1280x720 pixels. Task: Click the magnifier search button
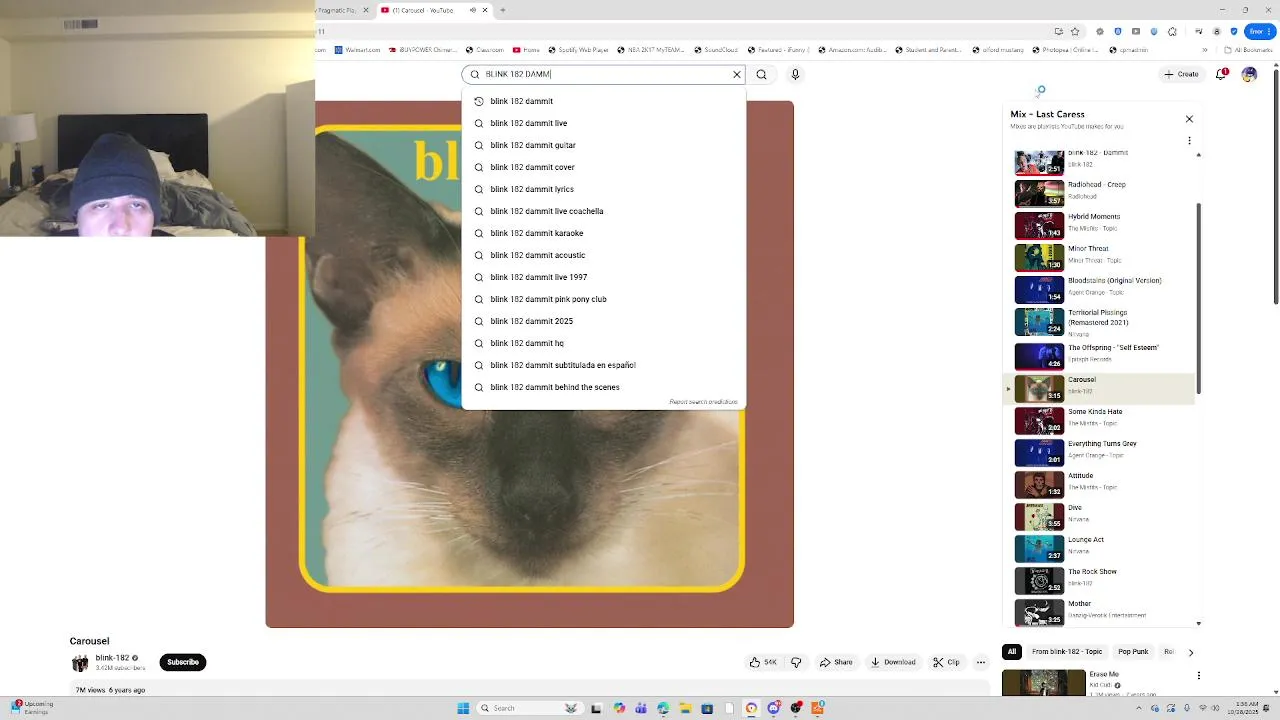(x=761, y=74)
